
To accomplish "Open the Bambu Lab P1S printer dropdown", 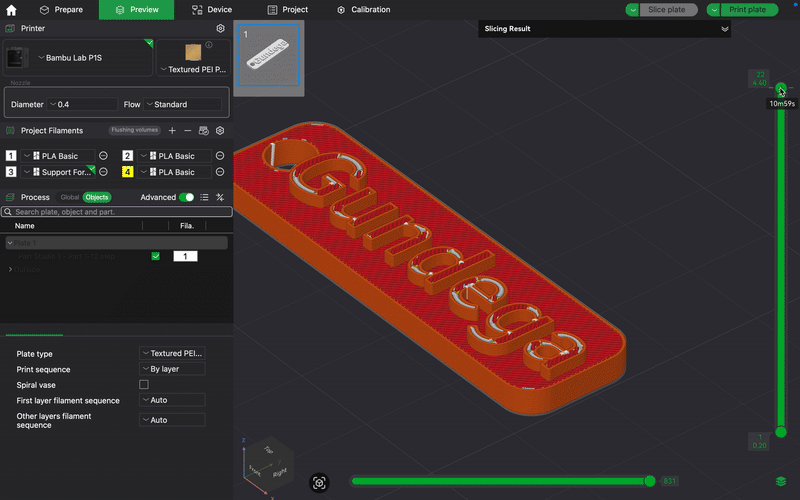I will point(78,58).
